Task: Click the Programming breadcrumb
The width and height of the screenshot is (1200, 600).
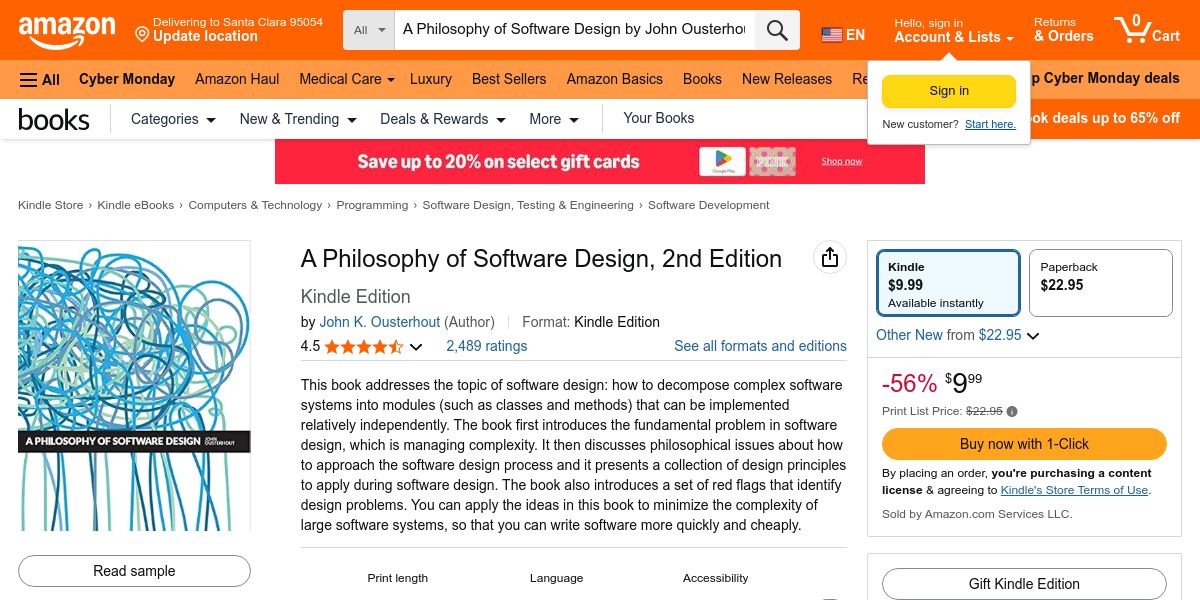Action: 372,205
